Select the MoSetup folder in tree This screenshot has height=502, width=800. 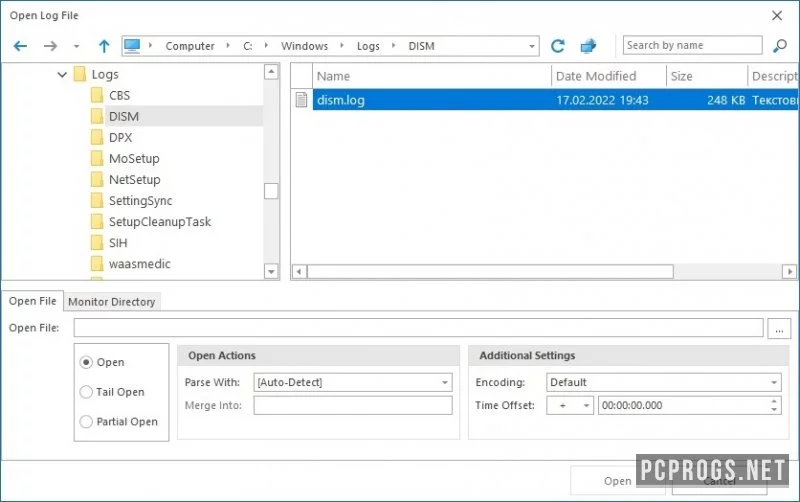134,158
